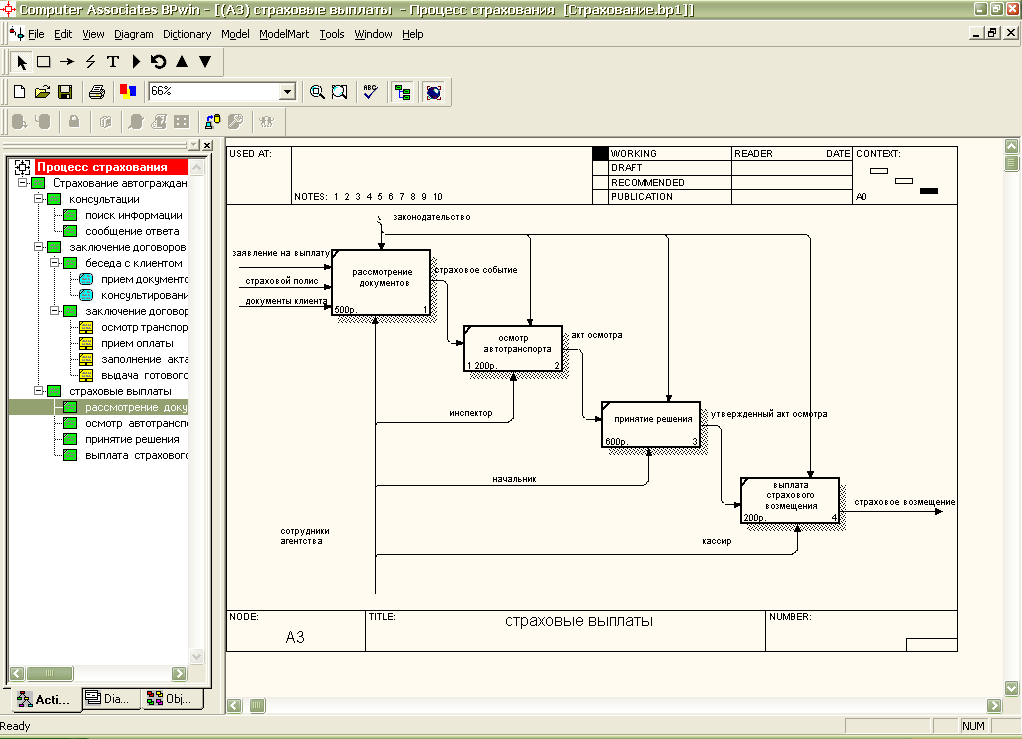Create a new model file

pos(20,92)
